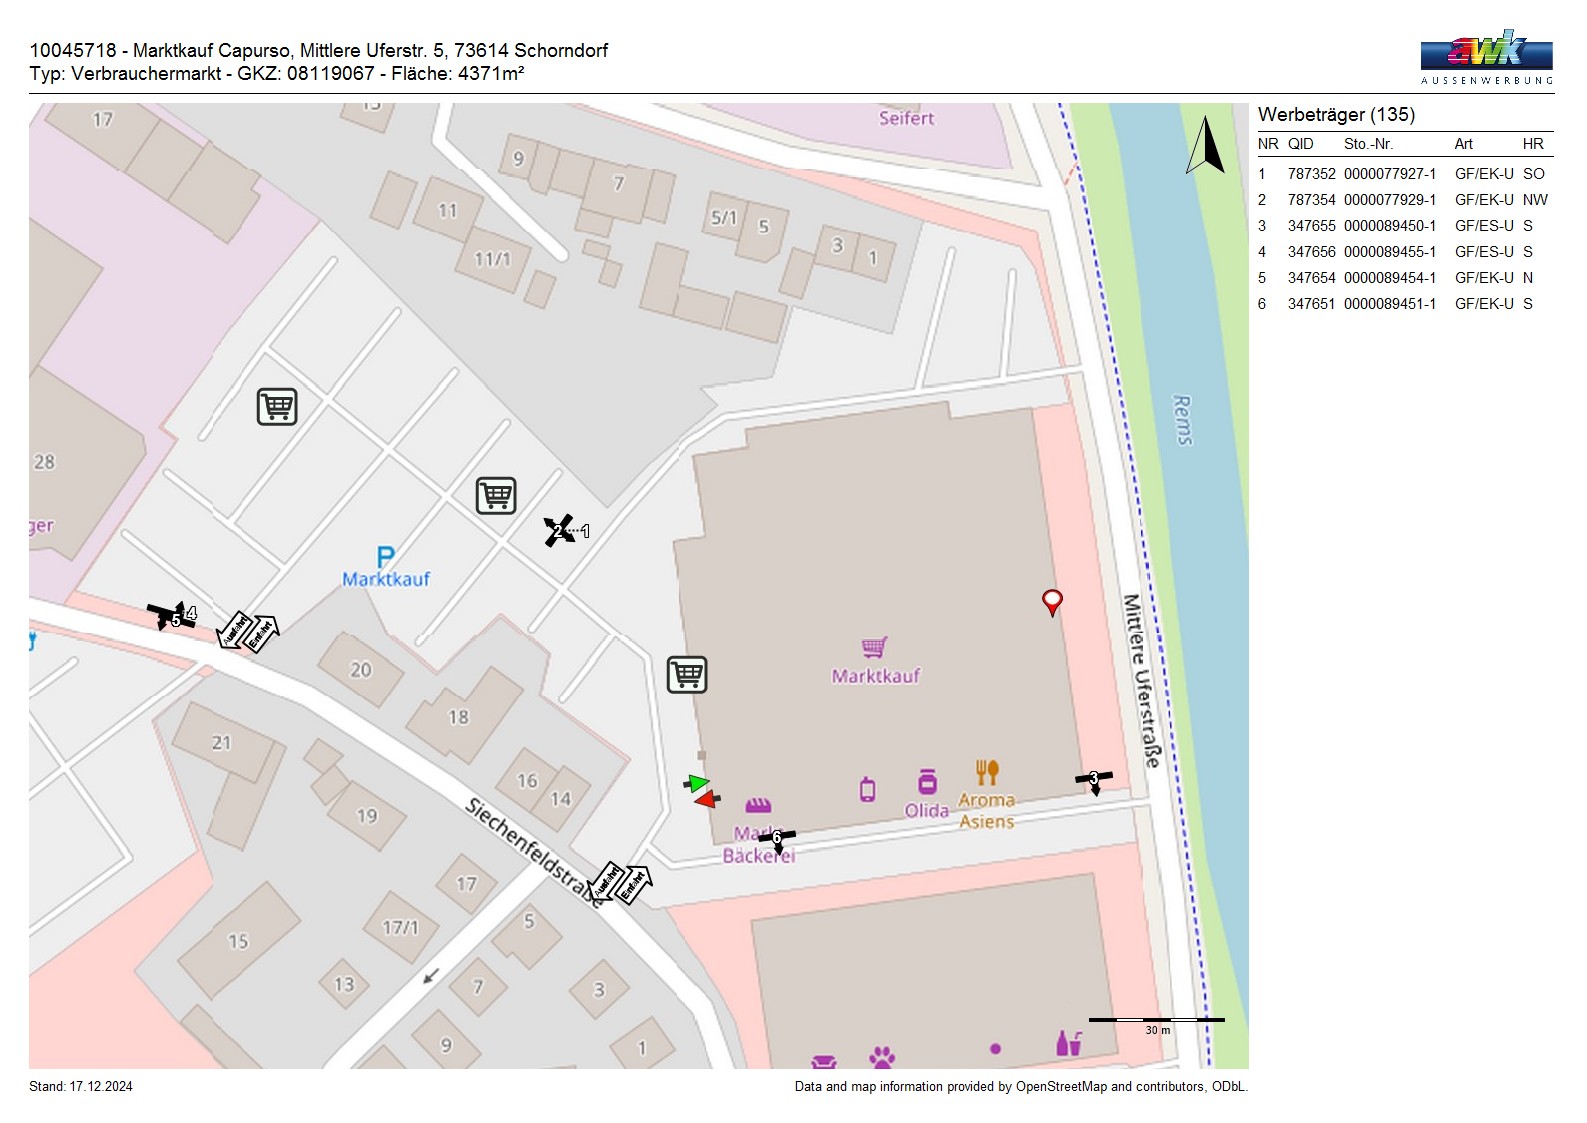This screenshot has height=1123, width=1587.
Task: Click the shopping cart icon beside the Marktkauf building
Action: coord(687,675)
